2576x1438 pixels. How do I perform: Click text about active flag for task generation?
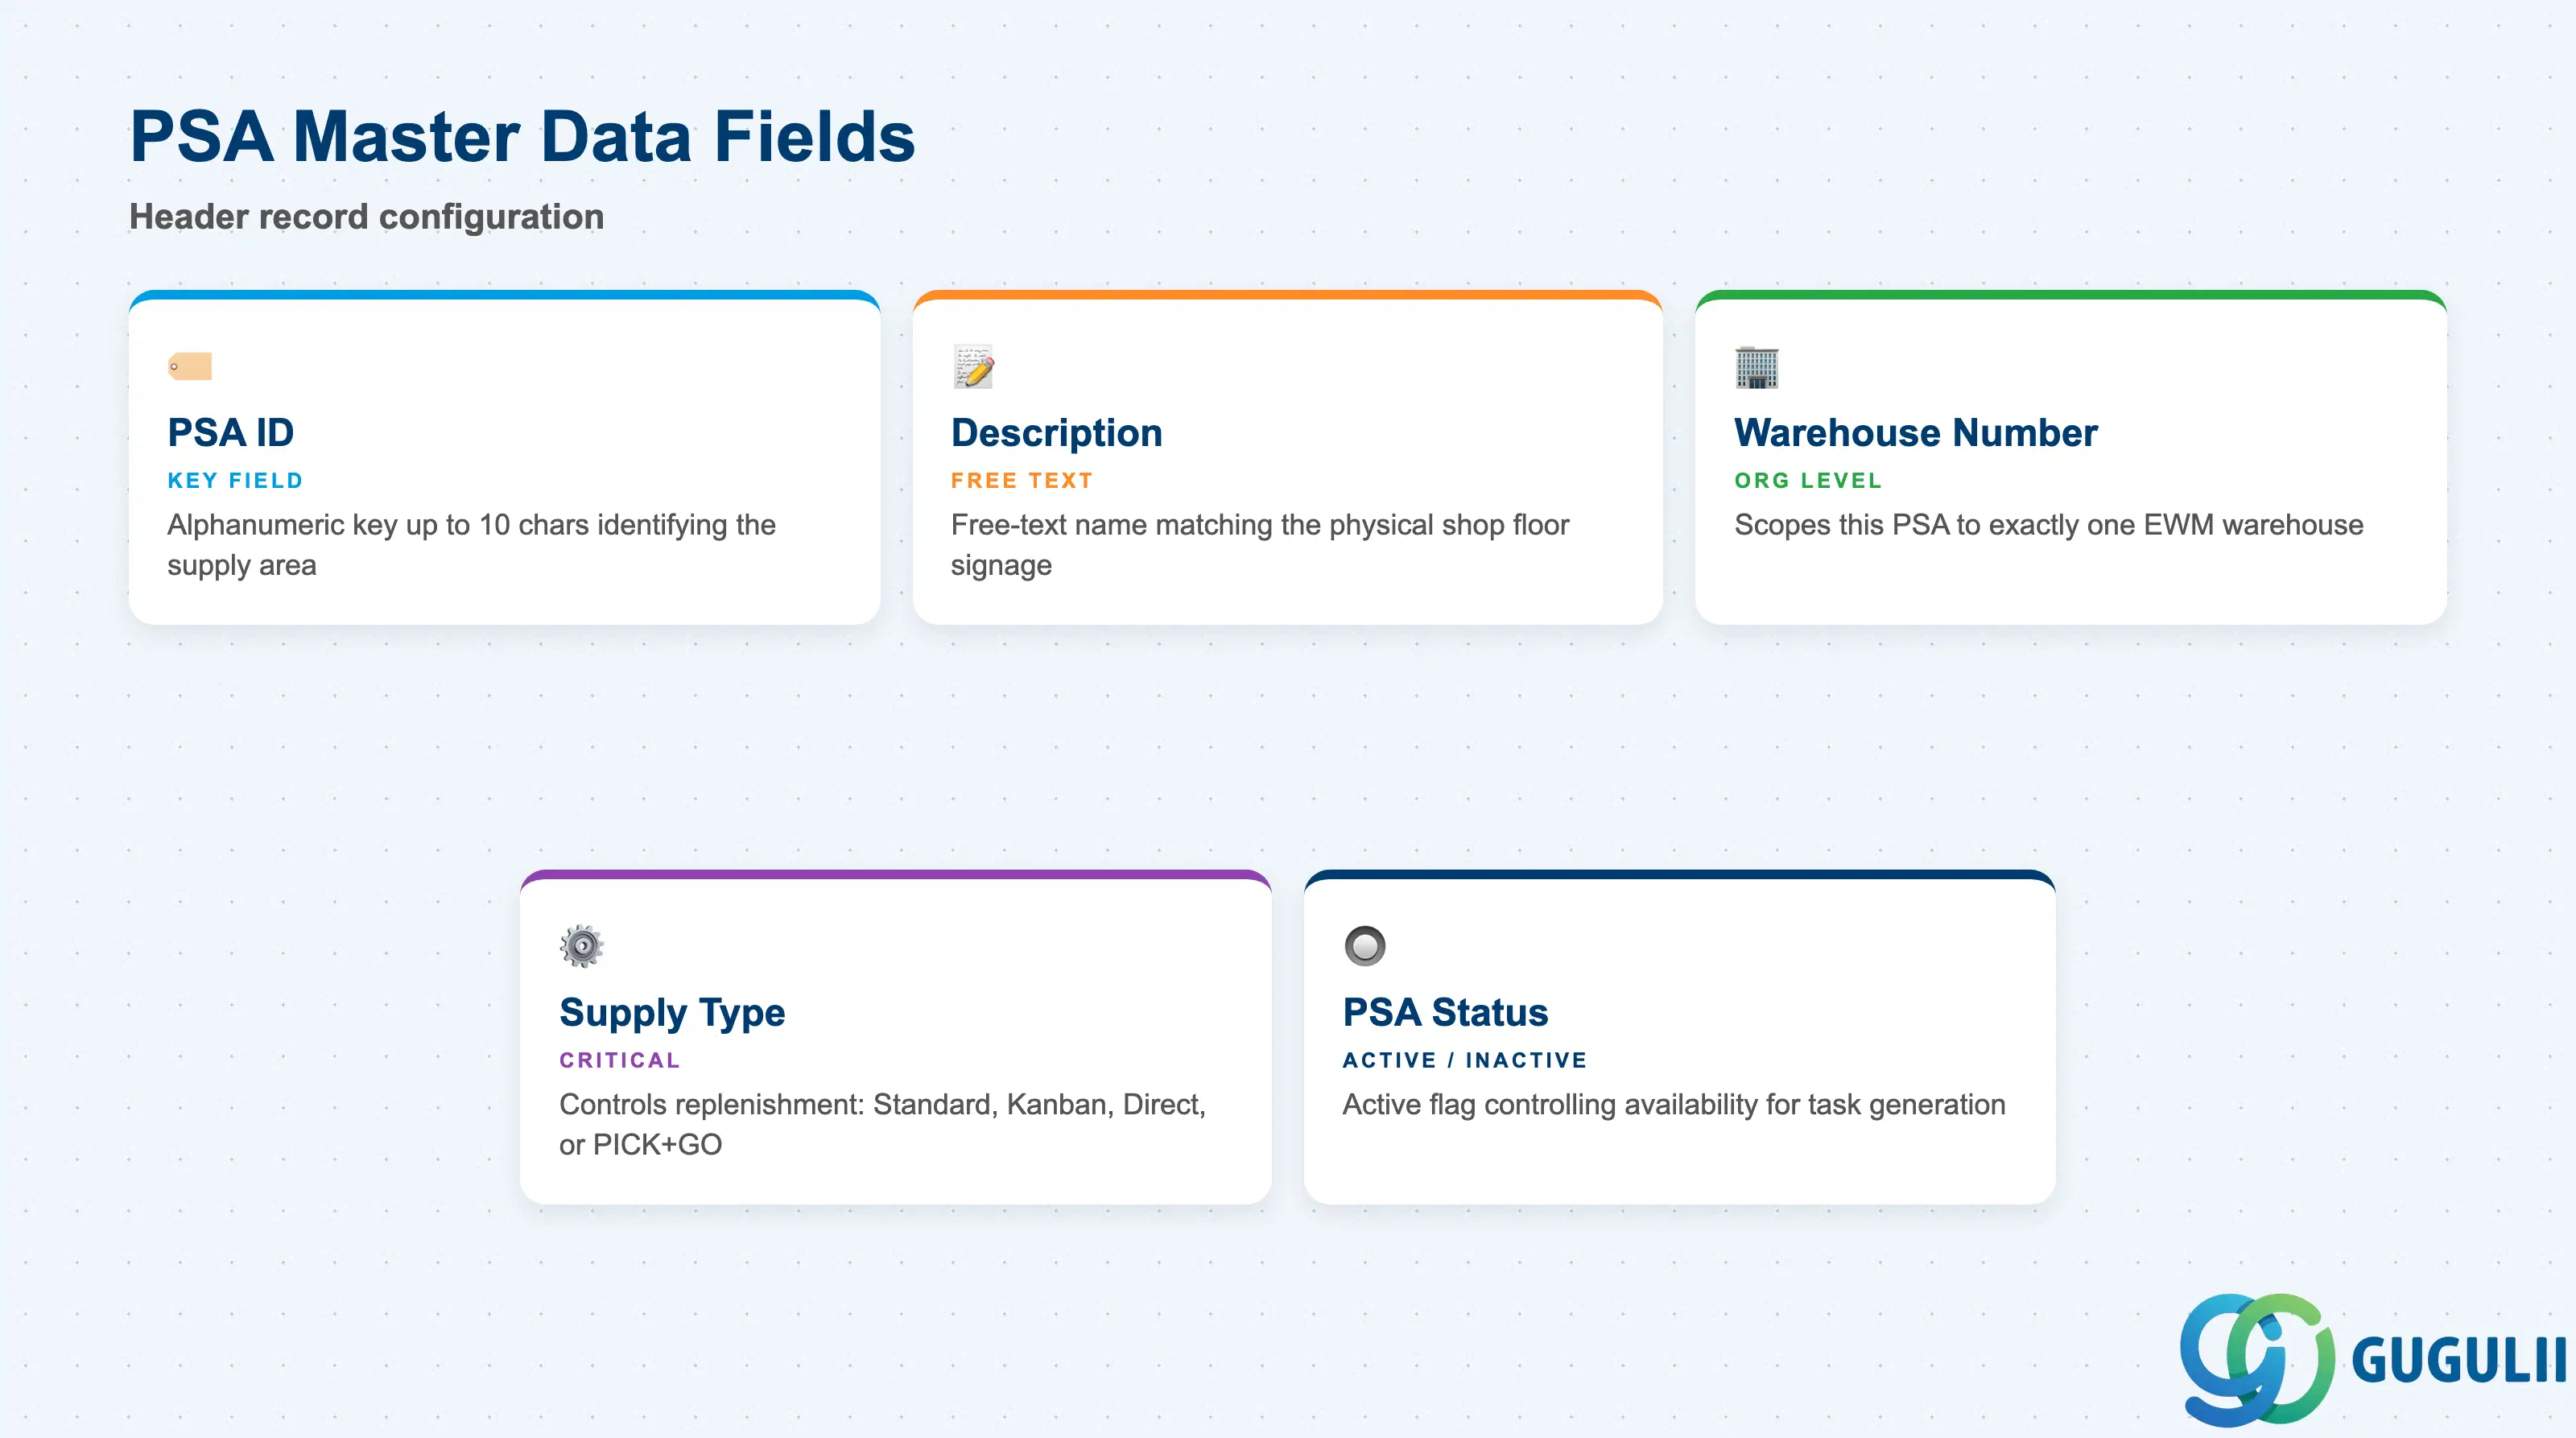tap(1674, 1105)
